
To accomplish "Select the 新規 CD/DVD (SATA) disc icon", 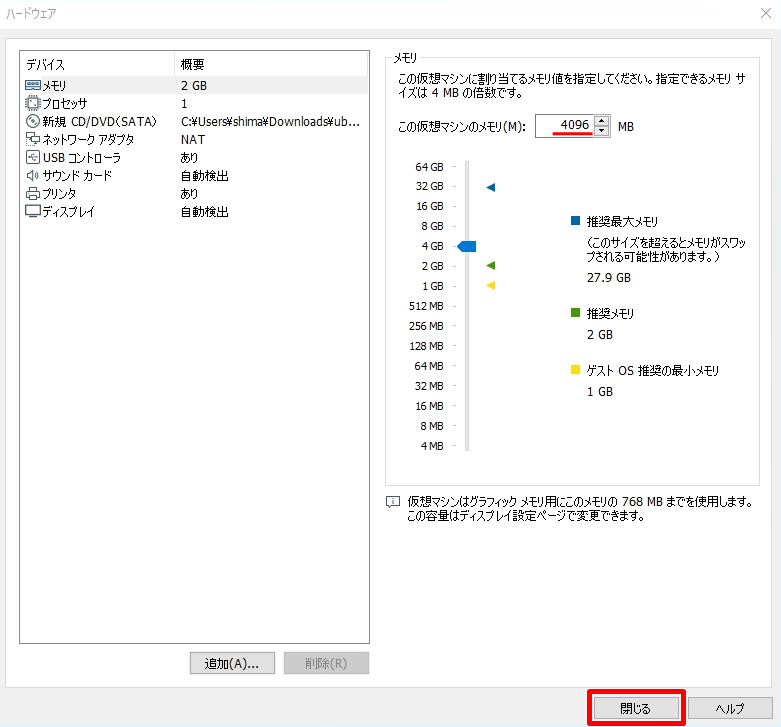I will click(33, 121).
